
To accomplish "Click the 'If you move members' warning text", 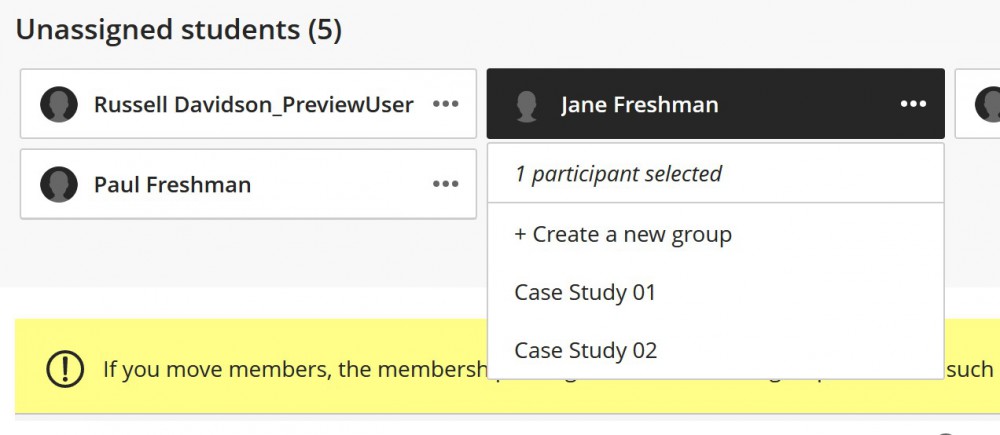I will (294, 369).
